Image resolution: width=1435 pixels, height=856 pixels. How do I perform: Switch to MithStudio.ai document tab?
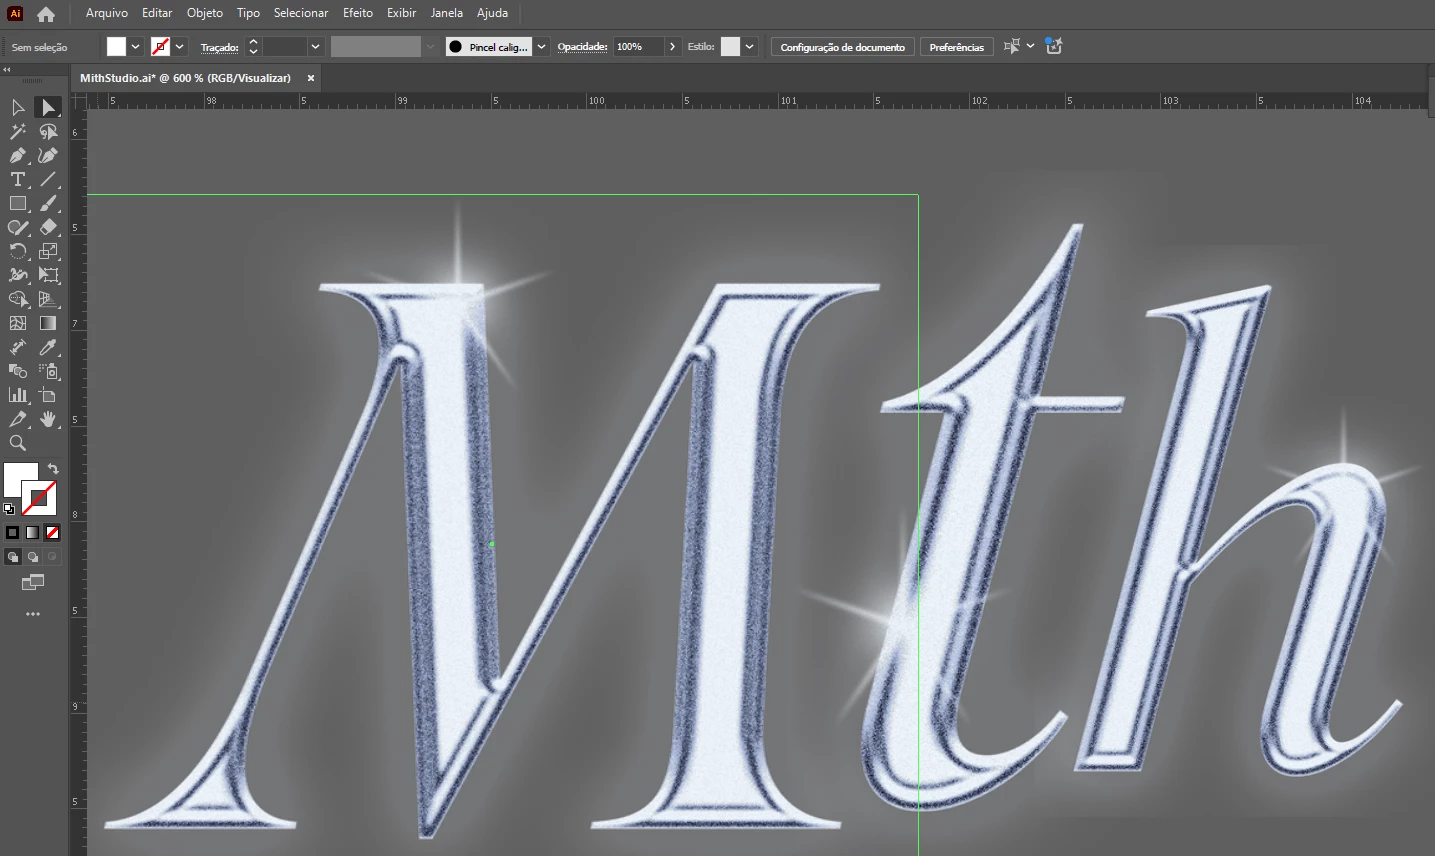tap(186, 78)
